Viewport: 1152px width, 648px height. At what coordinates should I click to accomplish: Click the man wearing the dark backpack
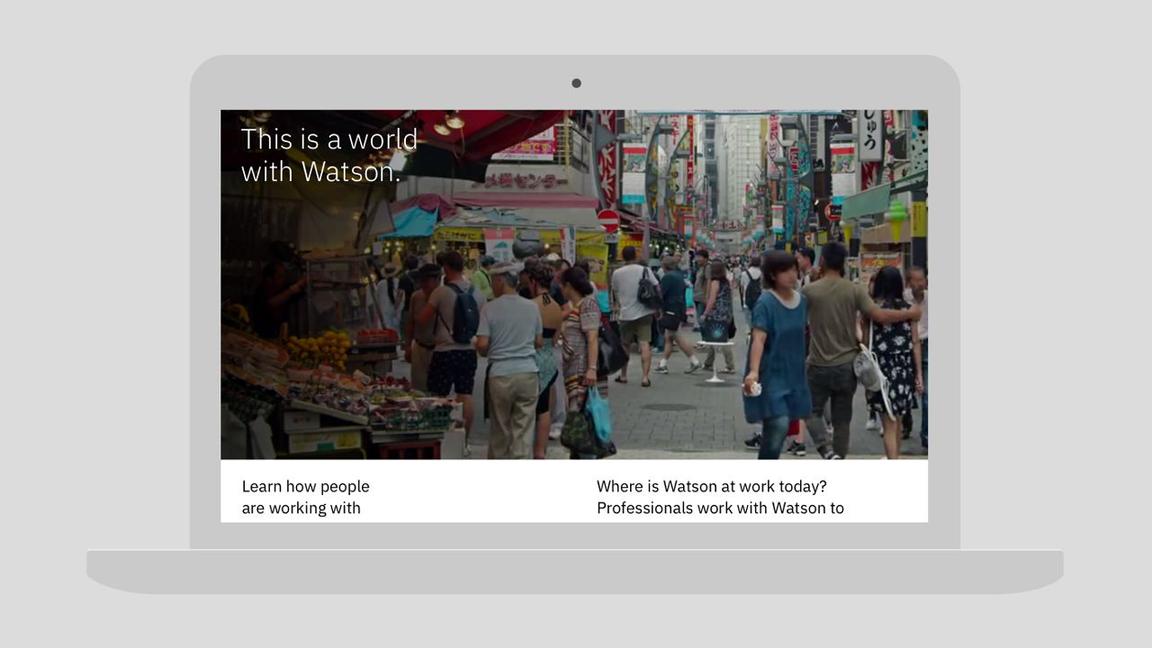[x=455, y=330]
